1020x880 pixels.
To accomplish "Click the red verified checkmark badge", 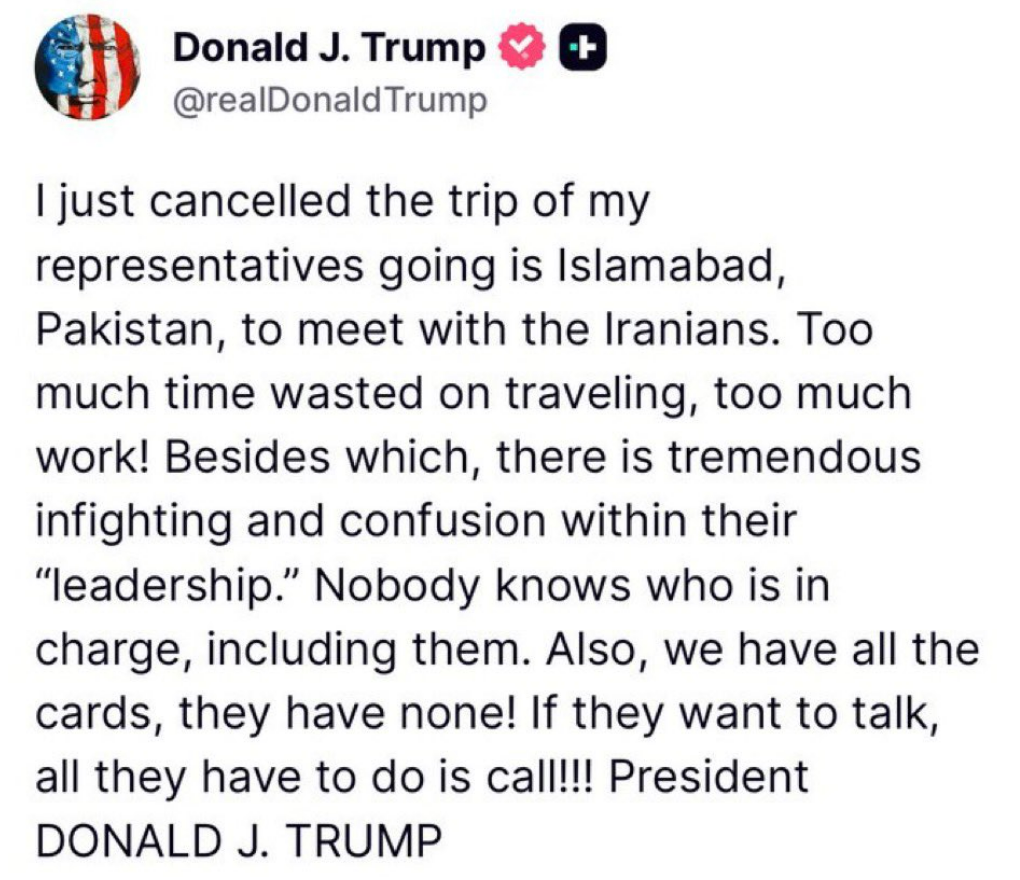I will click(521, 47).
